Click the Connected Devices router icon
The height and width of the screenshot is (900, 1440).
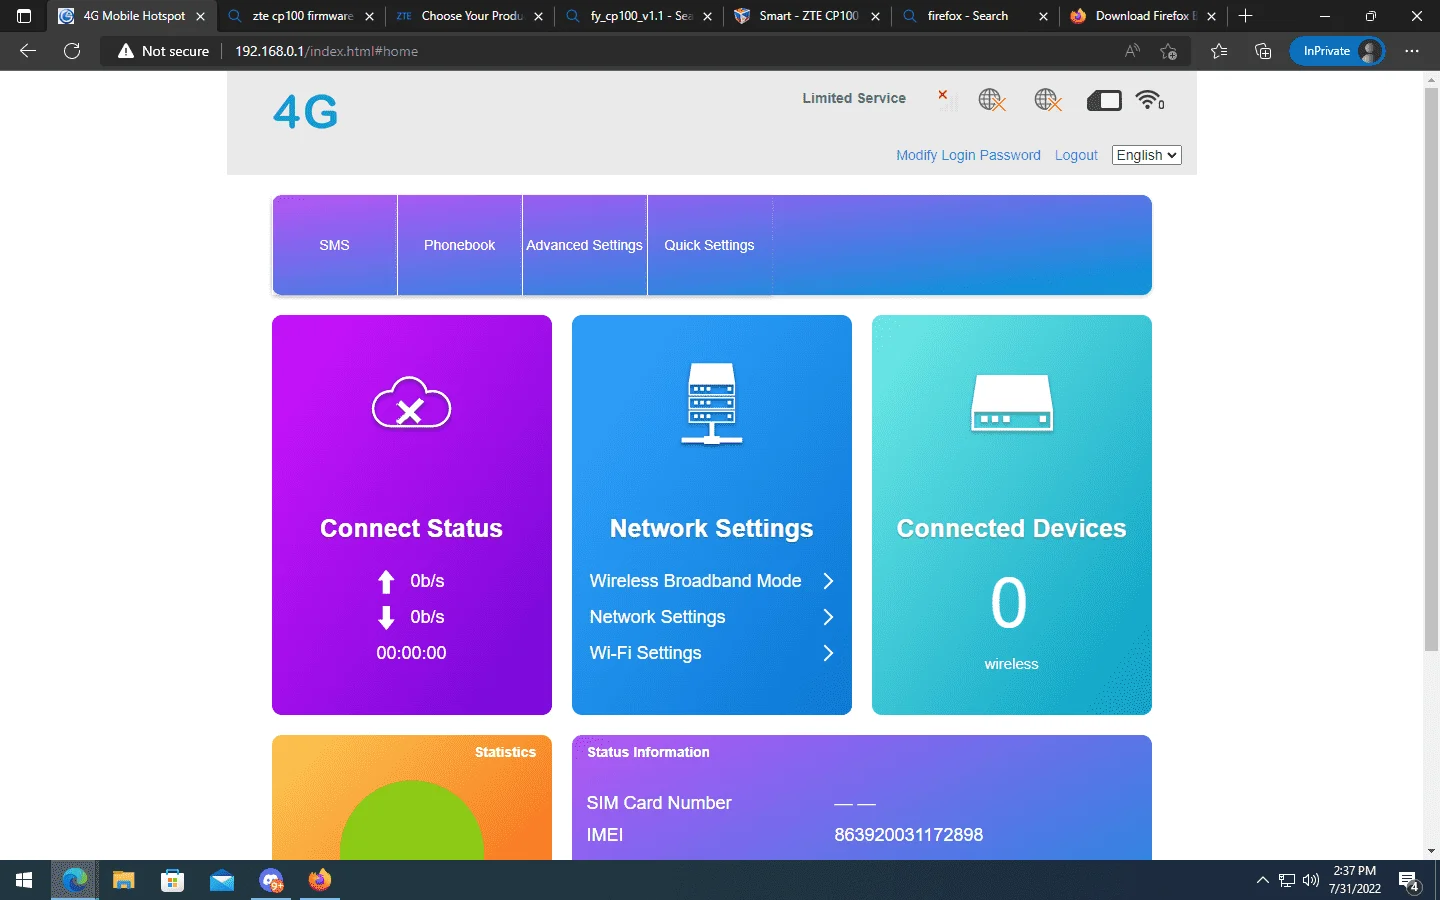tap(1012, 403)
